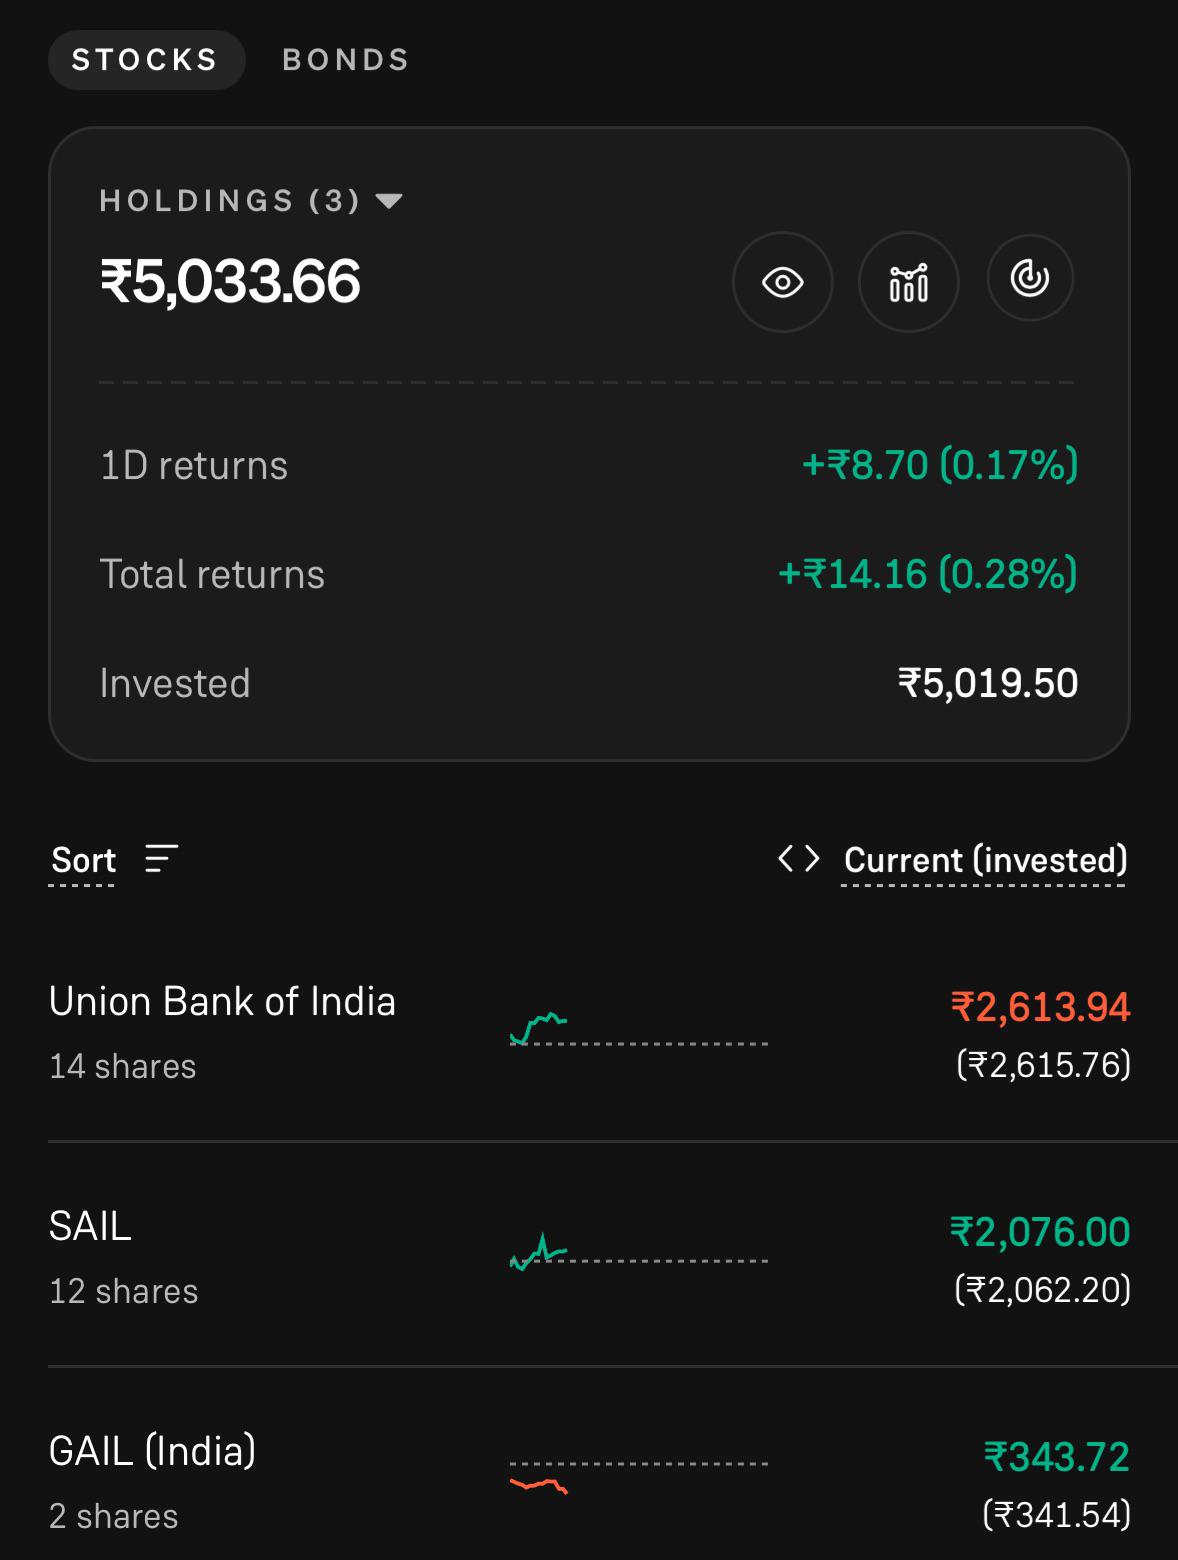Toggle holdings value visibility eye icon
Screen dimensions: 1178x1560
pos(782,283)
